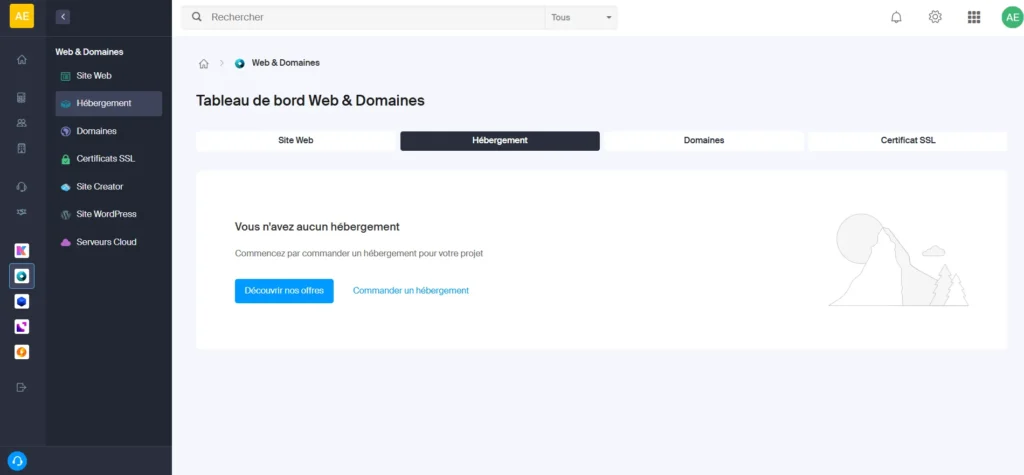Click the Rechercher search field
Image resolution: width=1024 pixels, height=475 pixels.
(370, 17)
